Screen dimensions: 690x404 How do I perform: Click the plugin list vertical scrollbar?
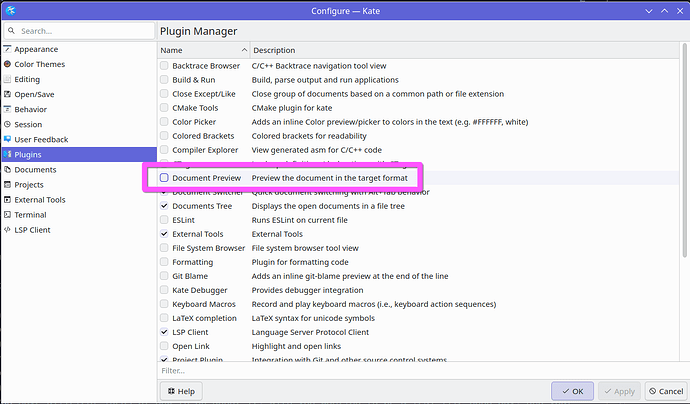point(684,150)
